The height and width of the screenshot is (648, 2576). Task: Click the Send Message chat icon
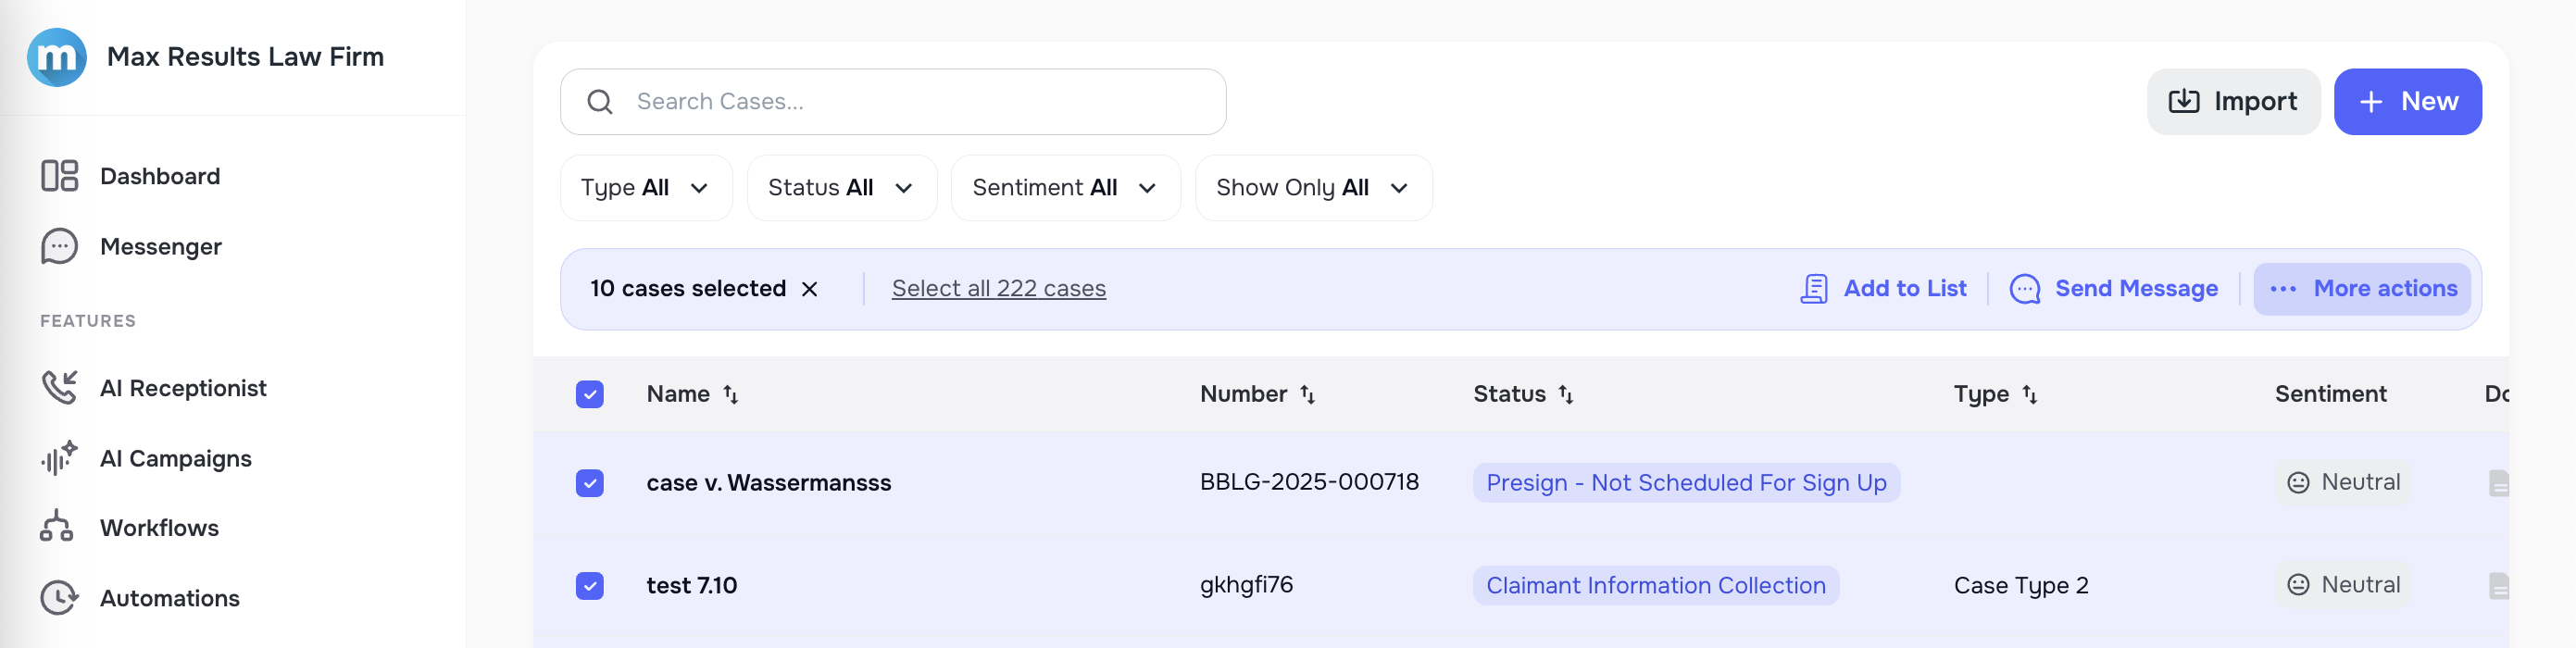pyautogui.click(x=2026, y=288)
